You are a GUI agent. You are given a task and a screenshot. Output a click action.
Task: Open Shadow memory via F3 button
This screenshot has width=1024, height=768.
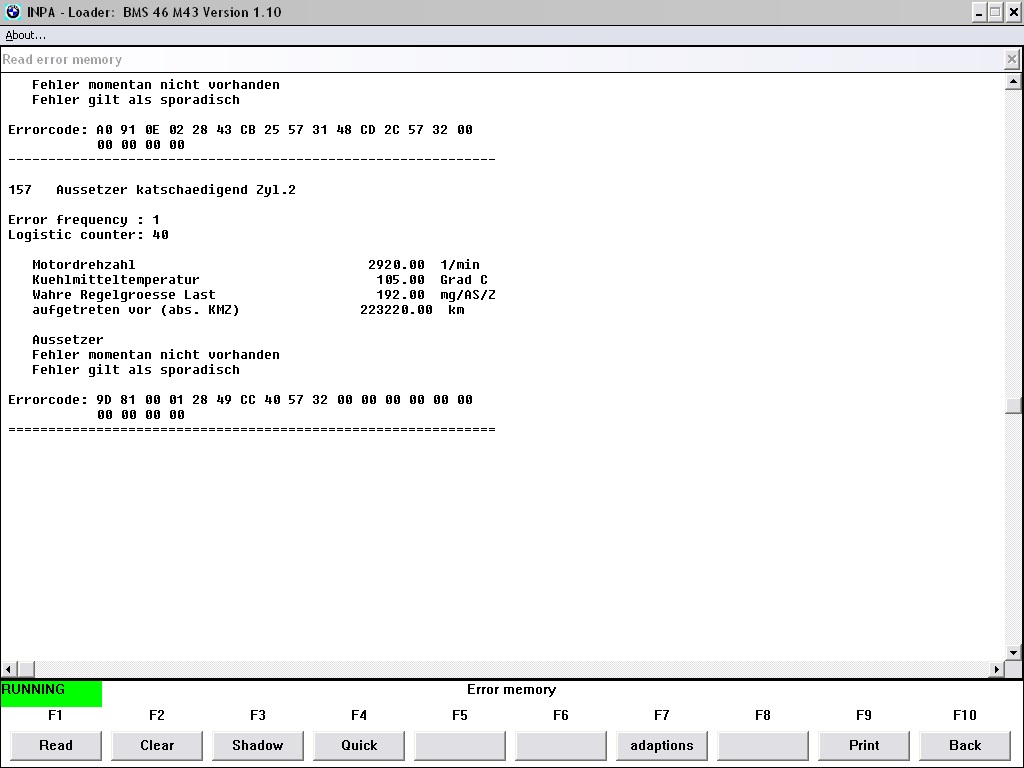point(258,745)
